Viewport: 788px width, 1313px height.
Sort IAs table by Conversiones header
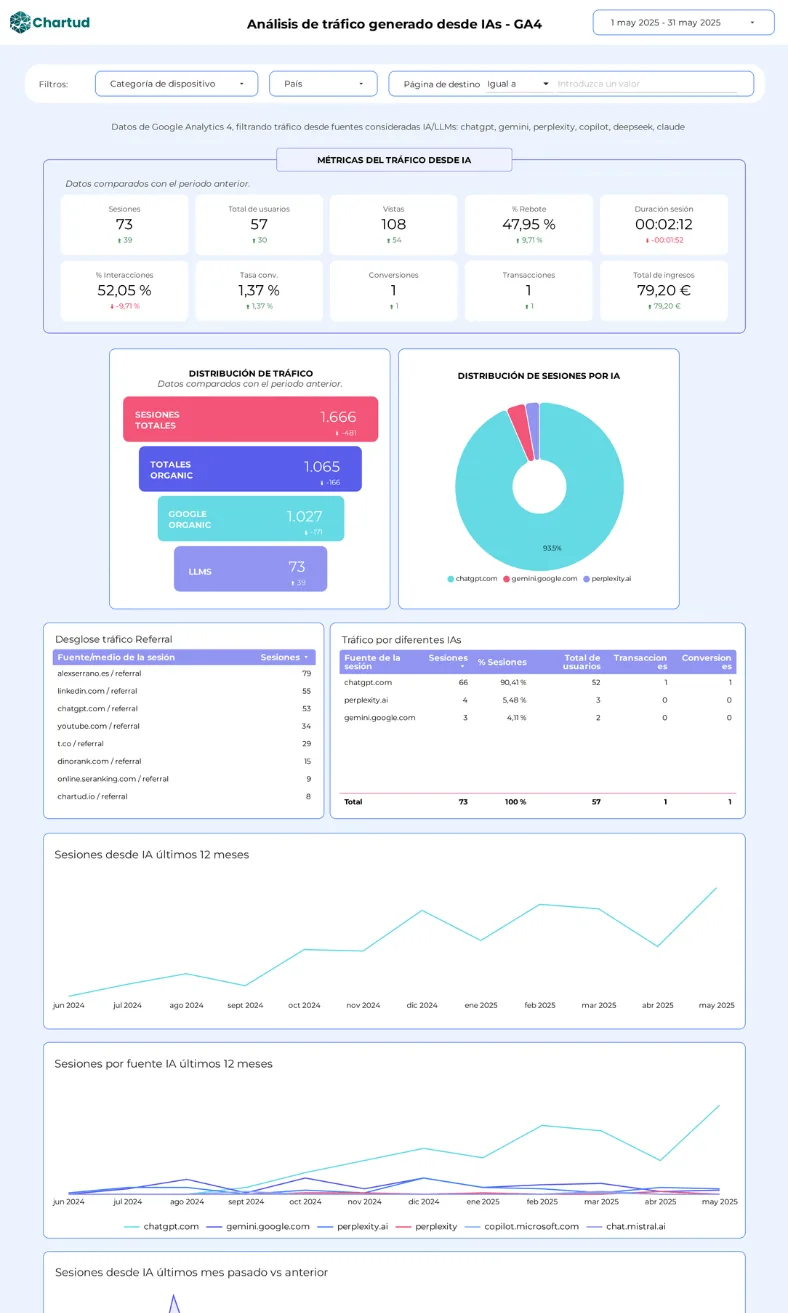coord(707,662)
